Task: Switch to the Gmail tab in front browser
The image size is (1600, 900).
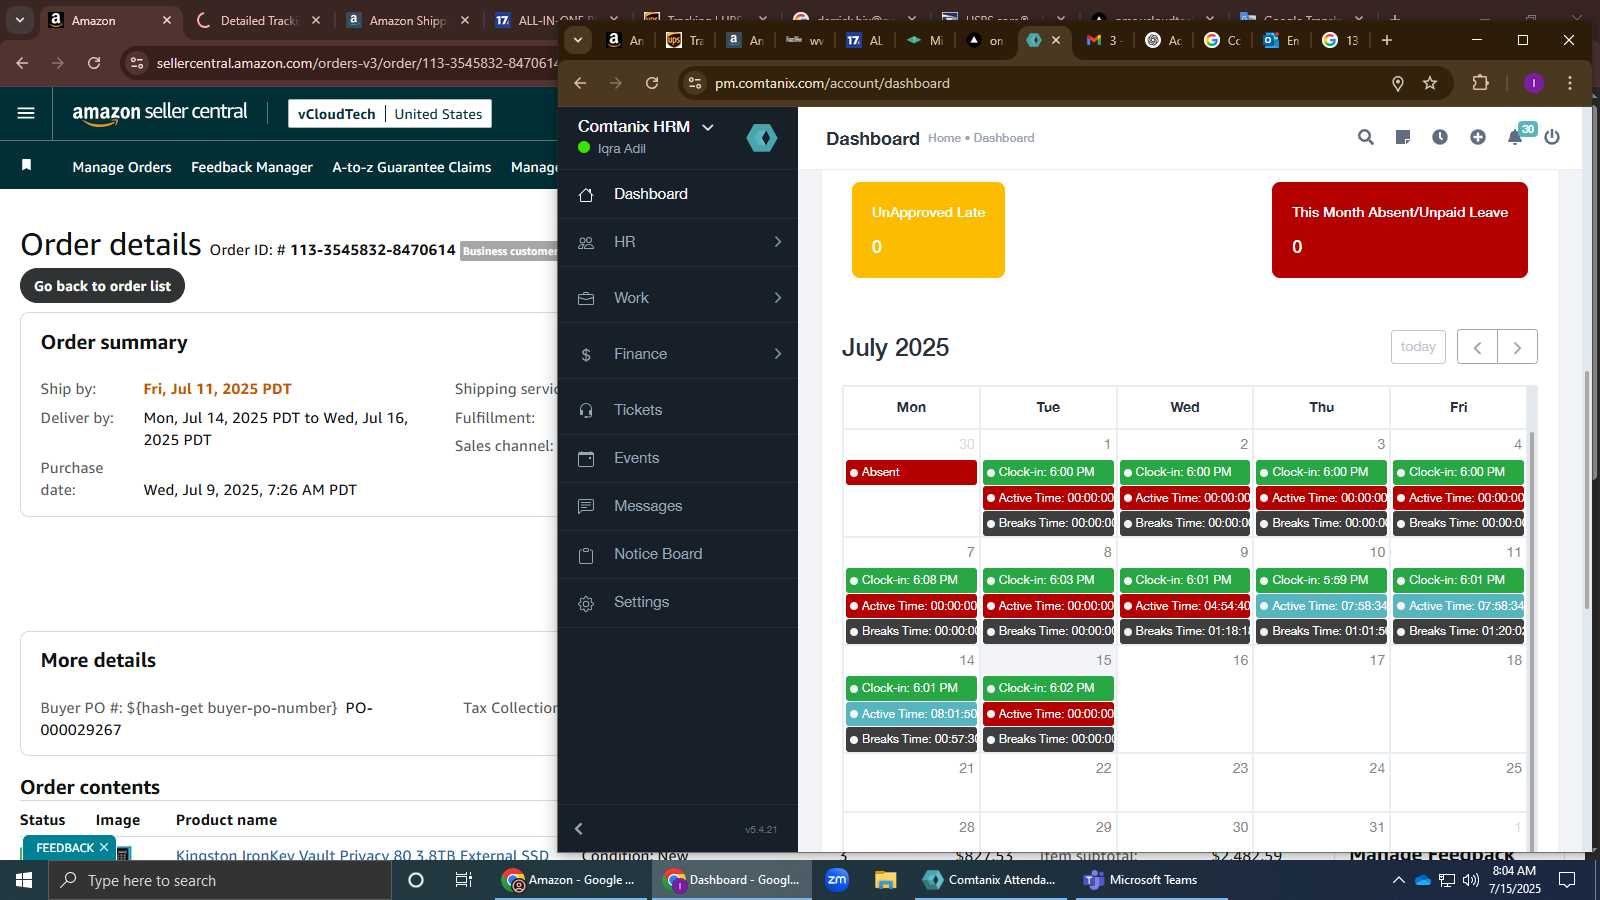Action: pyautogui.click(x=1105, y=40)
